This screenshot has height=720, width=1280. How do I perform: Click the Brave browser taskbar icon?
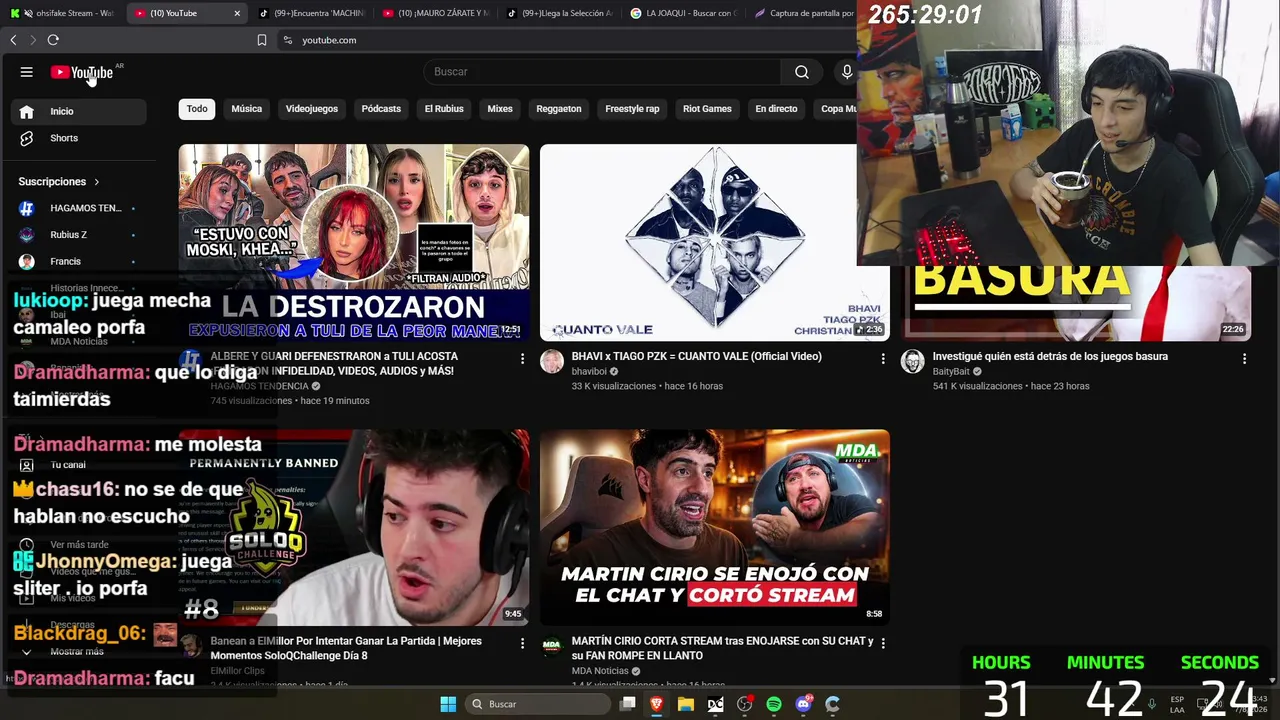pyautogui.click(x=657, y=704)
